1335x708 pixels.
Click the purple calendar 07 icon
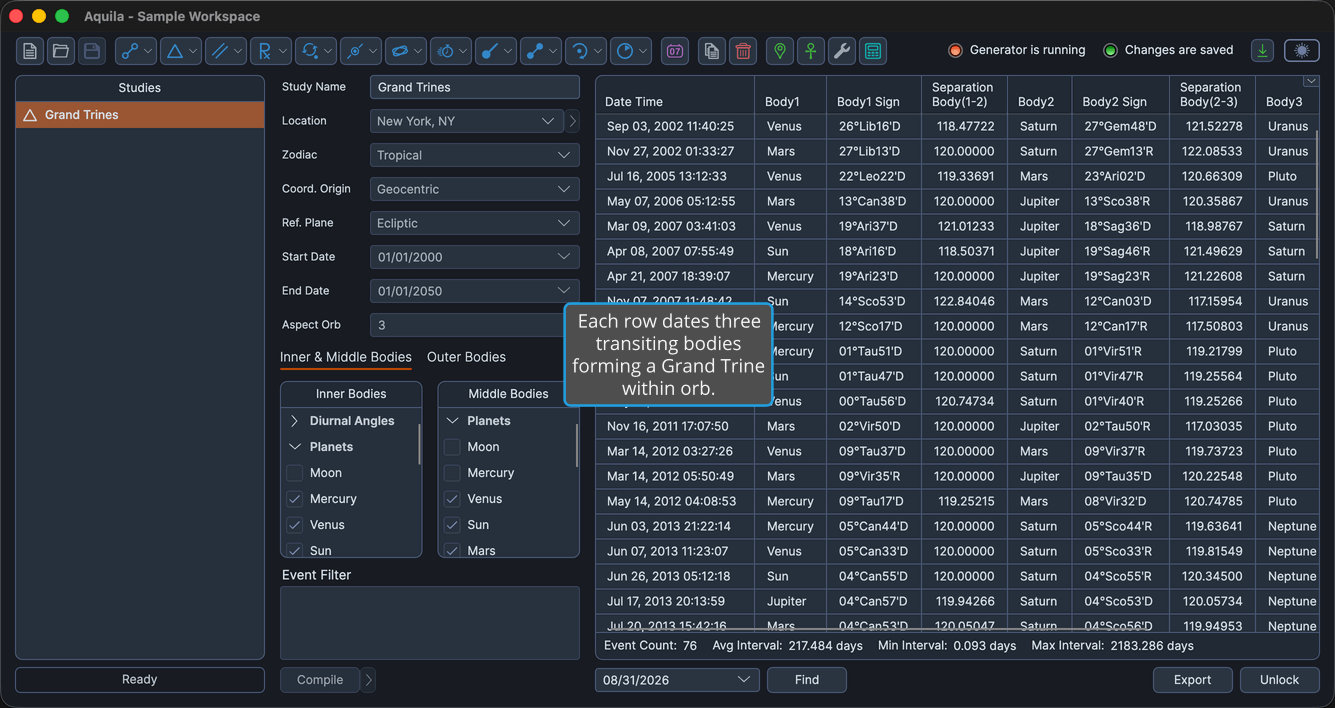(x=675, y=51)
